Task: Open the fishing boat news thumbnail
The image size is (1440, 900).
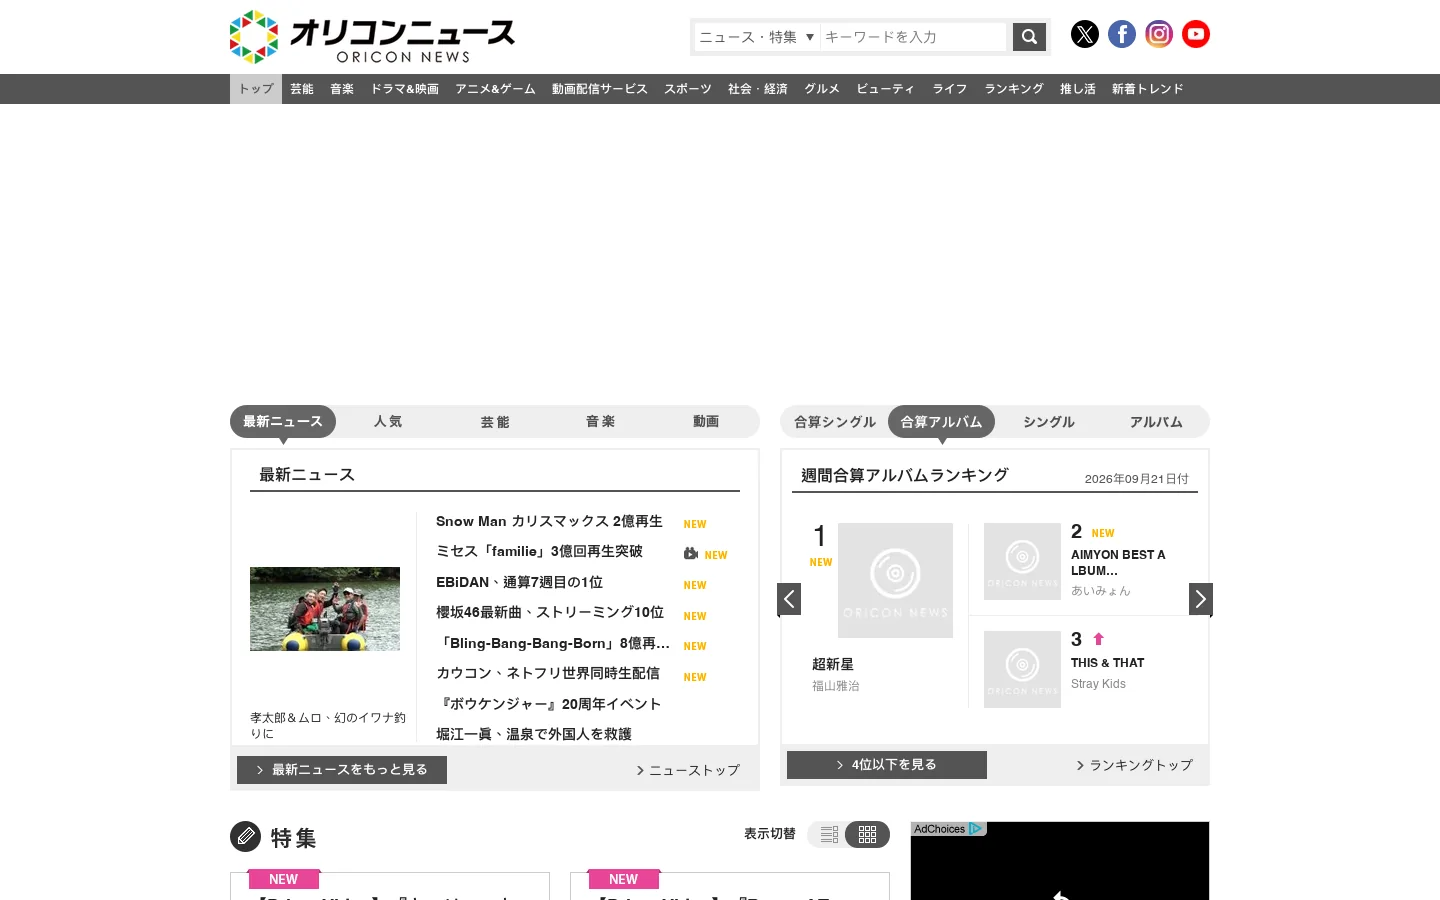Action: coord(325,609)
